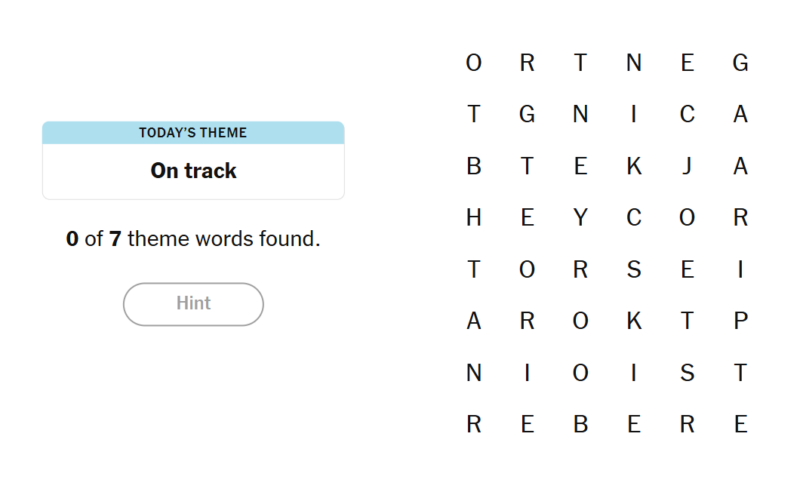800x495 pixels.
Task: Select the letter N in the top row
Action: point(633,64)
